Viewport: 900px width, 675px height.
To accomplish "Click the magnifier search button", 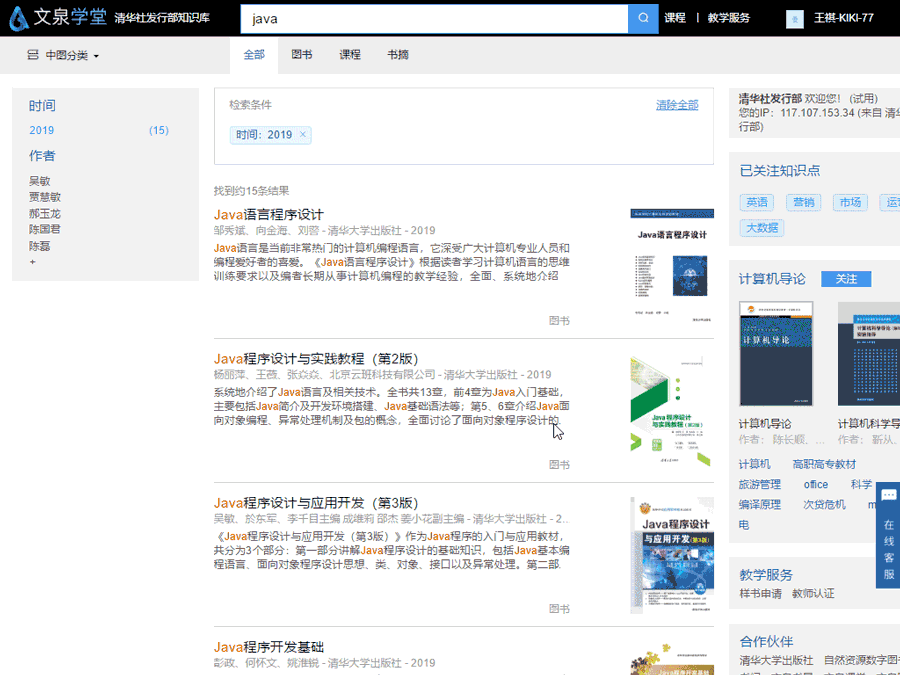I will tap(643, 18).
